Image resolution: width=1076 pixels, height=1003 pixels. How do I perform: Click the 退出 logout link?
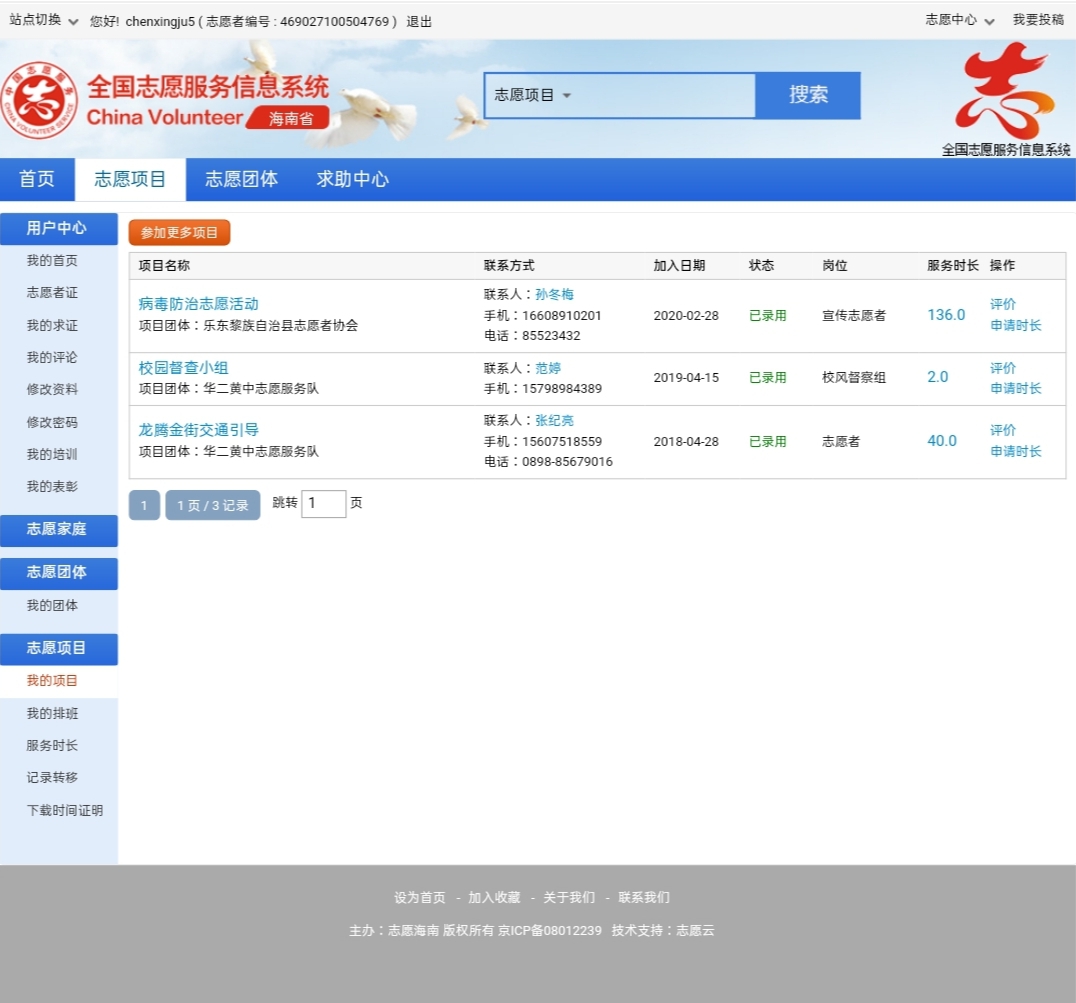coord(419,21)
